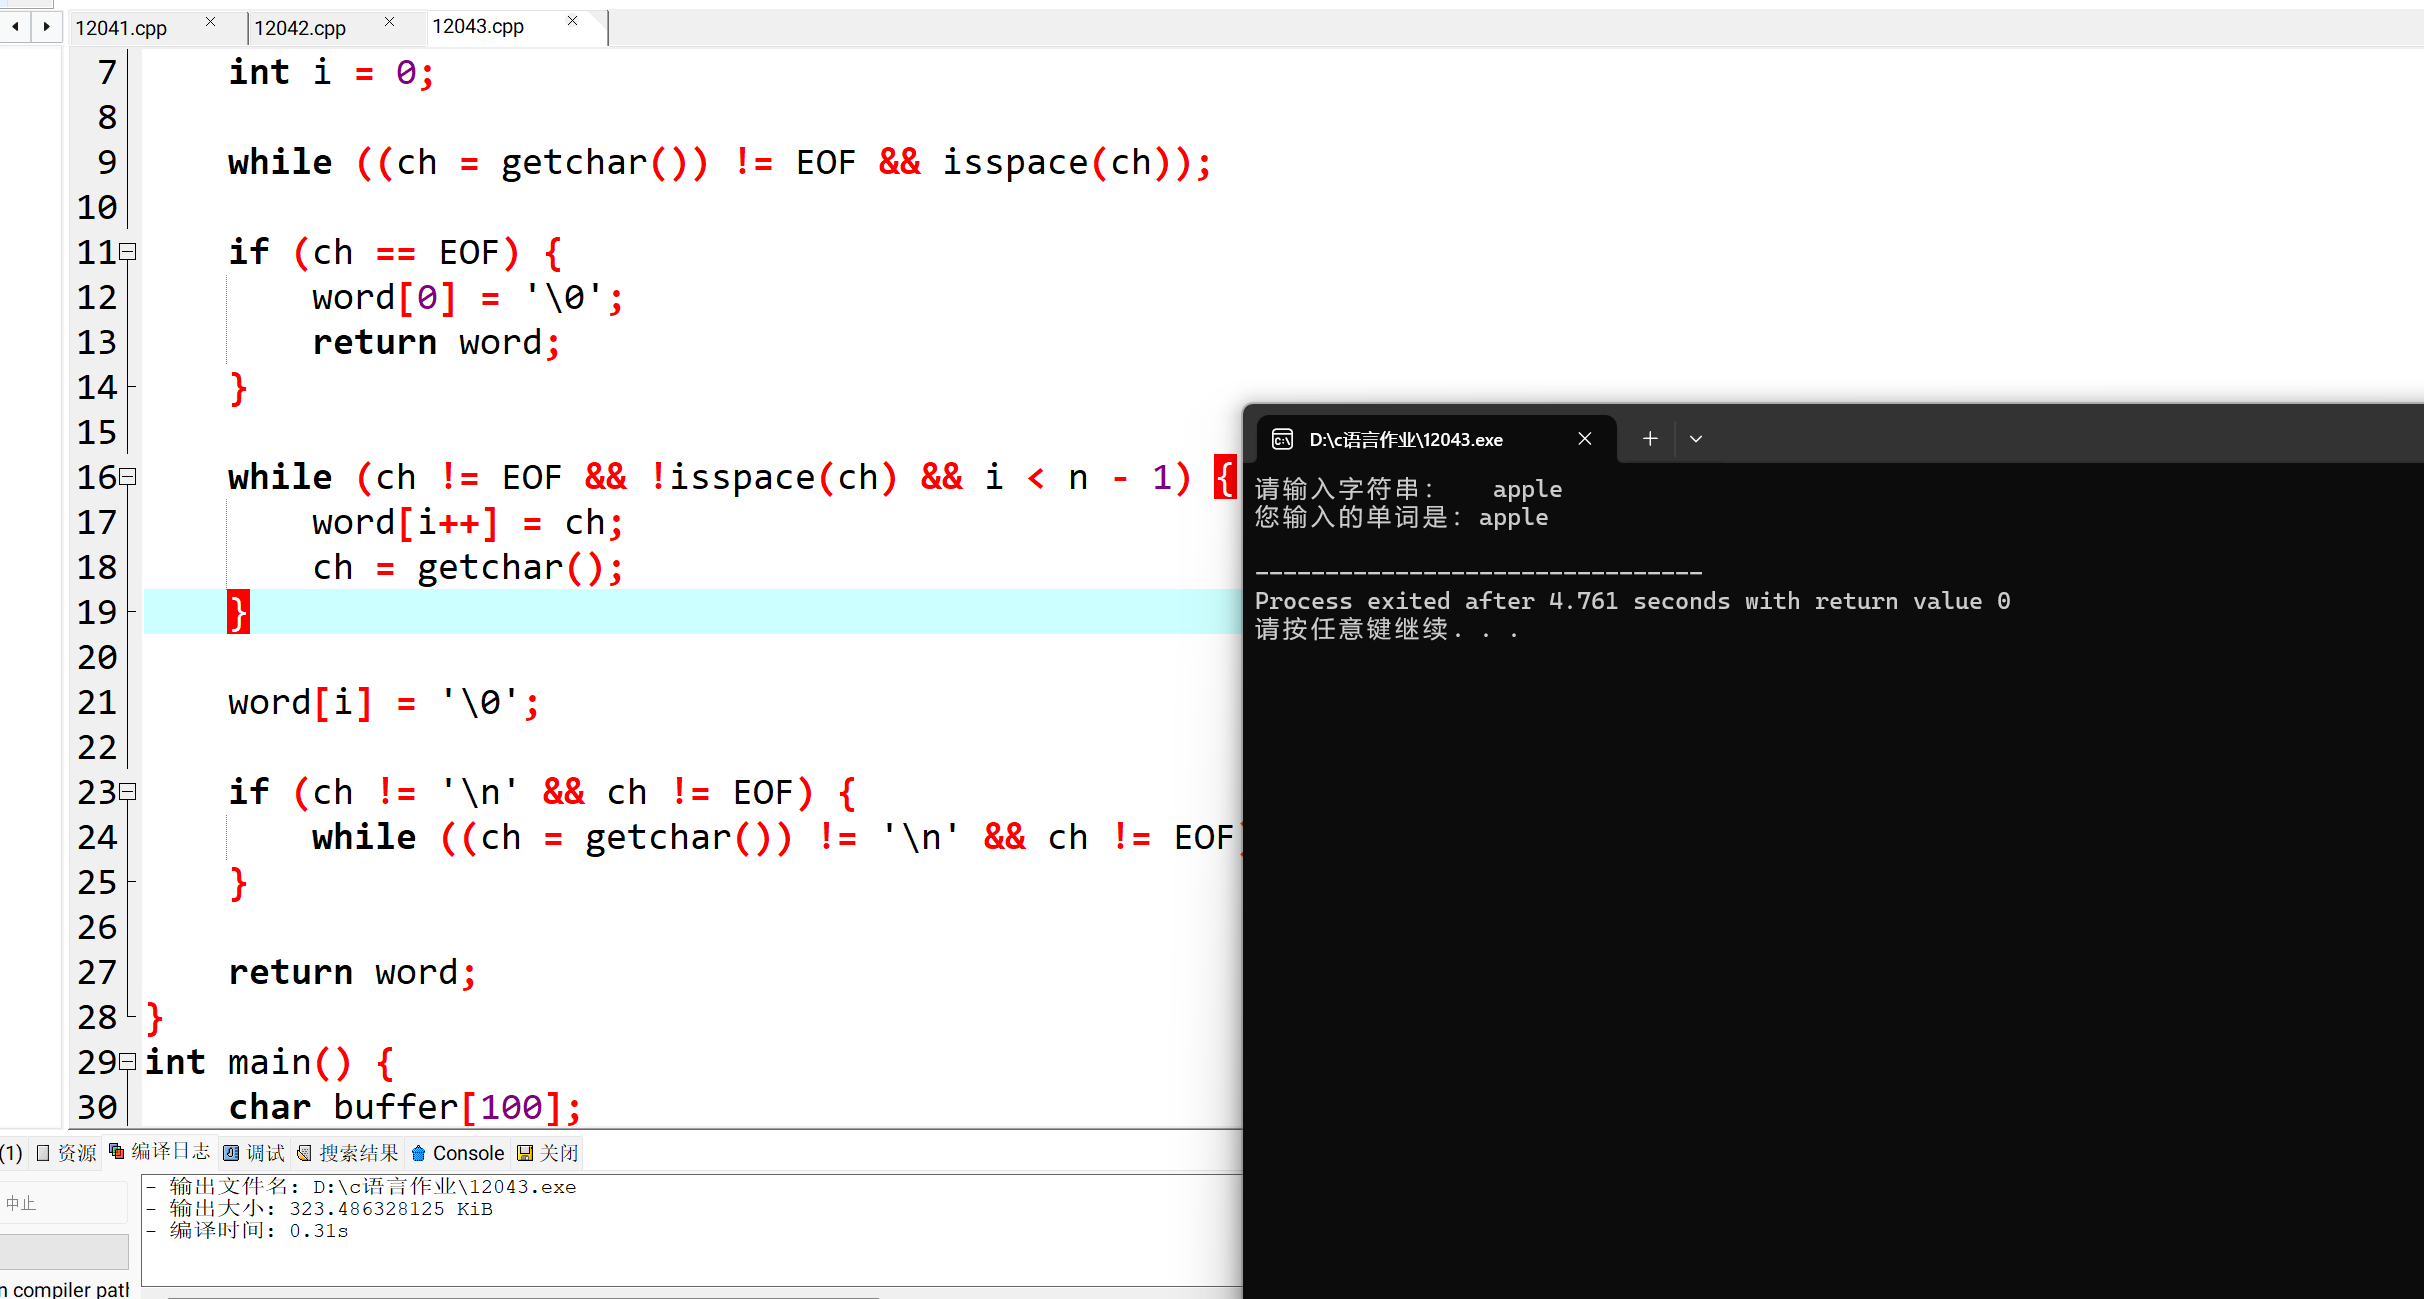
Task: Close the 12041.cpp tab
Action: coord(210,22)
